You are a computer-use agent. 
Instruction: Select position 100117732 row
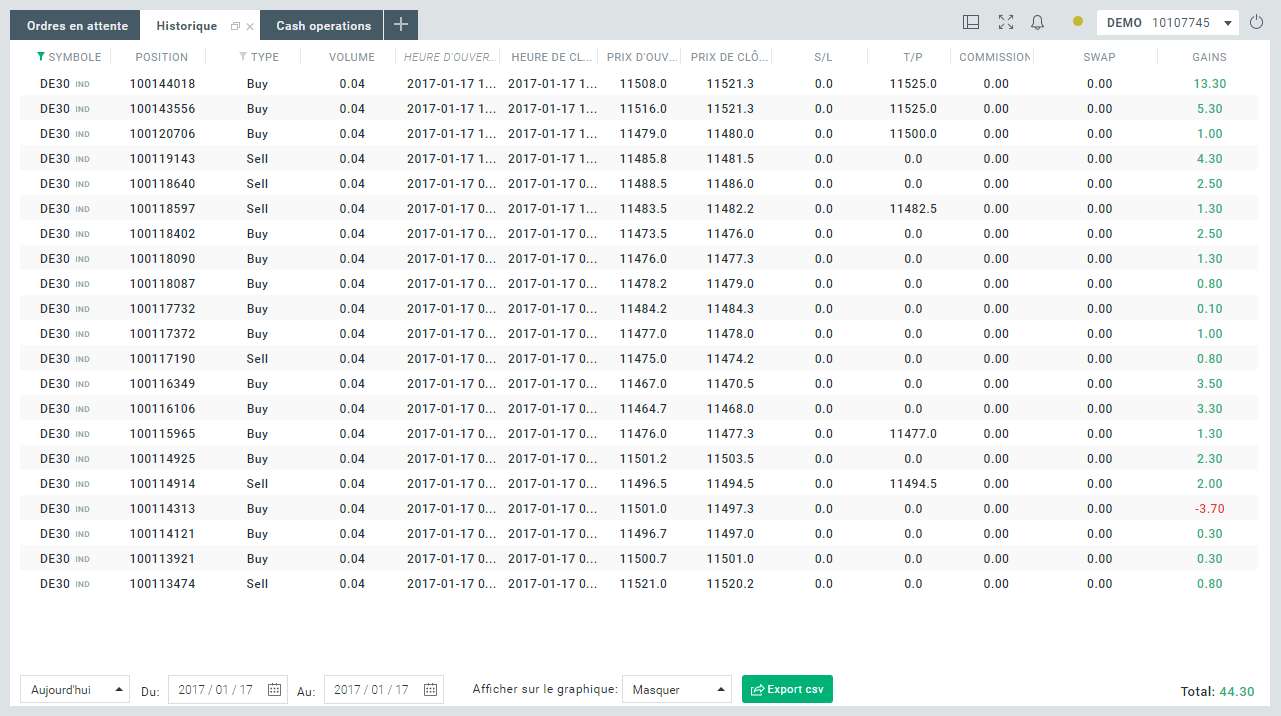[638, 309]
